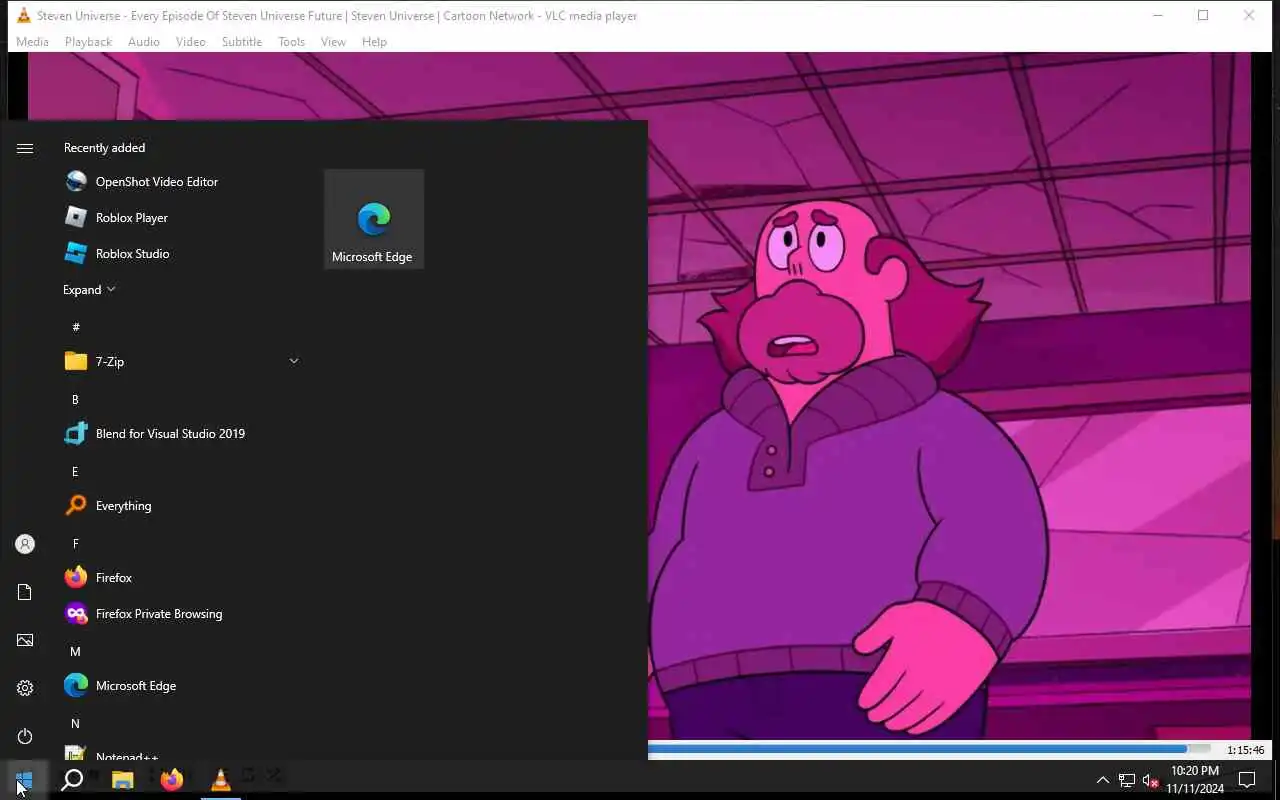Click the M letter group header
Viewport: 1280px width, 800px height.
[75, 651]
